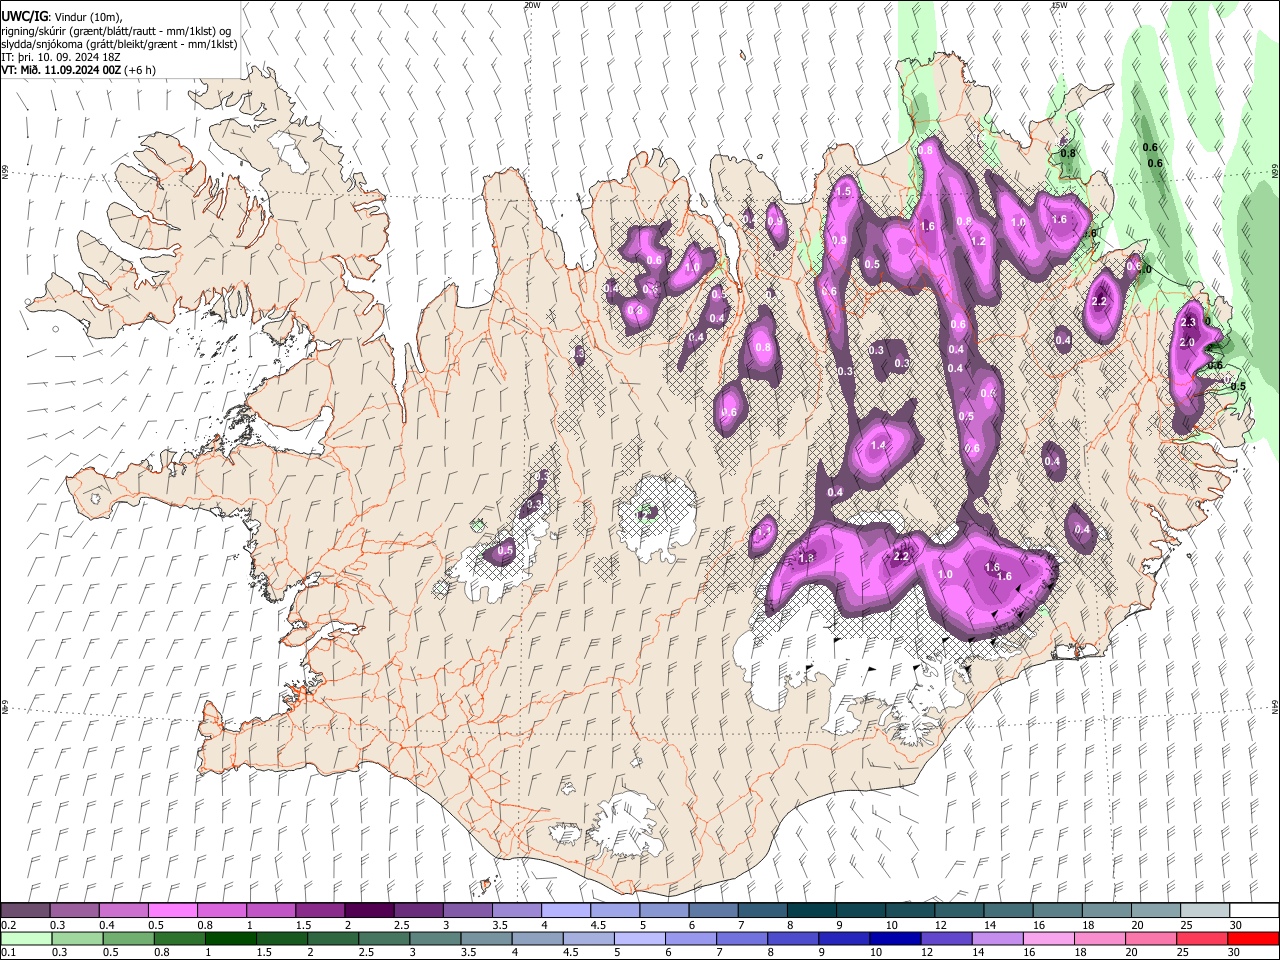Click the pale lavender swatch after 4 in upper legend
Viewport: 1280px width, 960px height.
[x=565, y=911]
